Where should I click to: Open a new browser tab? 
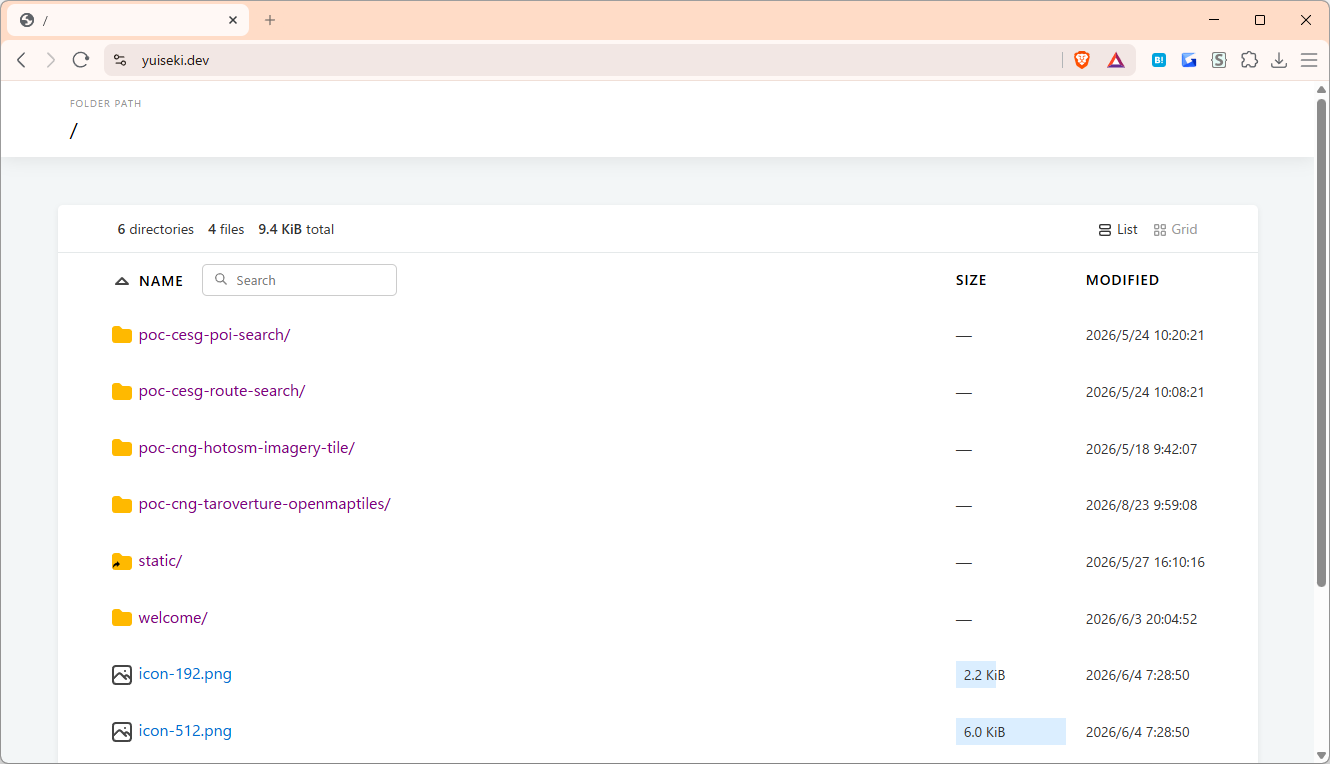270,20
